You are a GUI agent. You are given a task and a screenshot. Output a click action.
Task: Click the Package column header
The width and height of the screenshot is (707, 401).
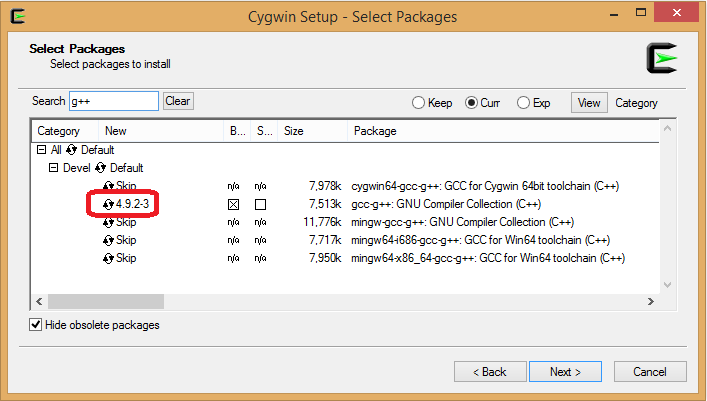(x=375, y=131)
